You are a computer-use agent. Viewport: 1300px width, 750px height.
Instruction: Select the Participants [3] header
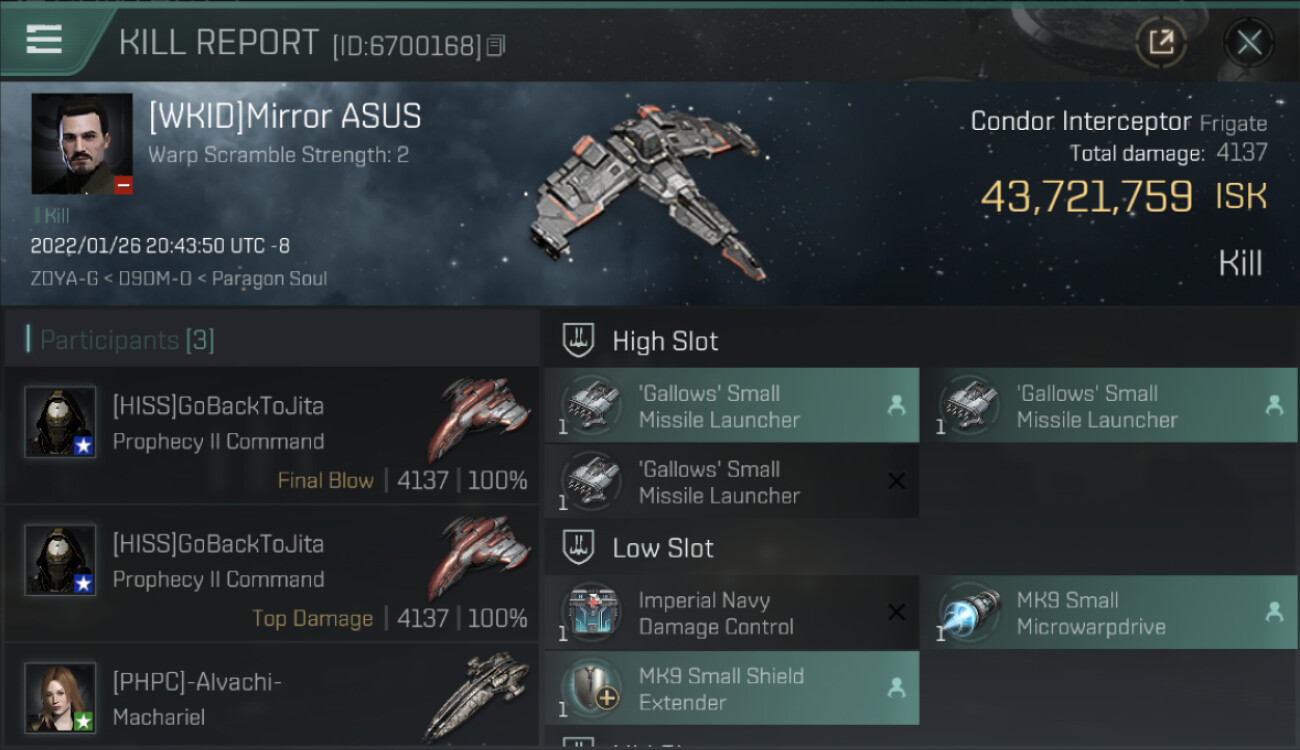[x=120, y=340]
